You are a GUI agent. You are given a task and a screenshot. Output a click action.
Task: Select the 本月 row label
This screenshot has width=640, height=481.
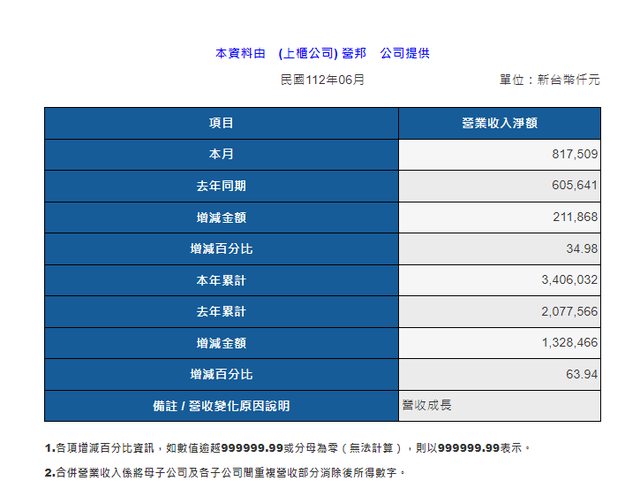click(x=221, y=155)
